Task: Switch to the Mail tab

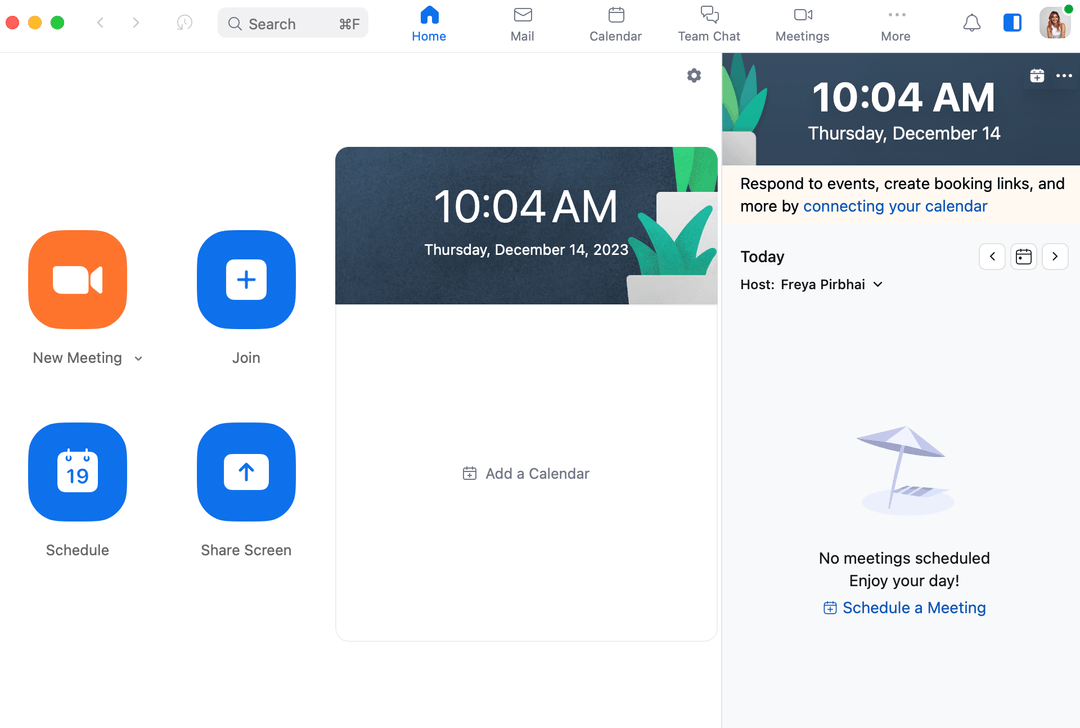Action: click(522, 24)
